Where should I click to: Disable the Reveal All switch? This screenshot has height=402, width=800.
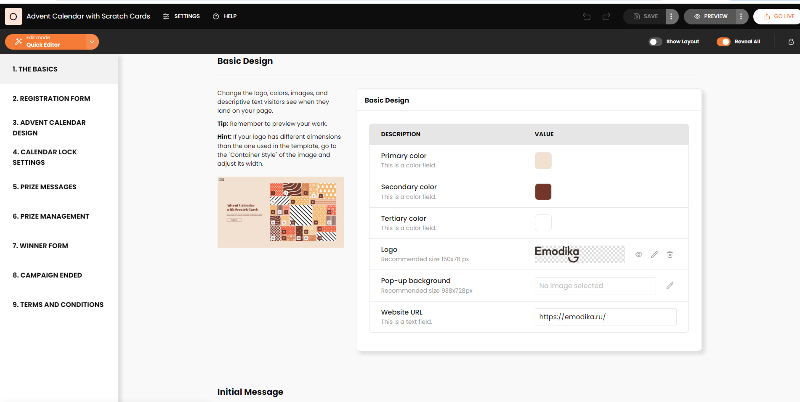723,42
